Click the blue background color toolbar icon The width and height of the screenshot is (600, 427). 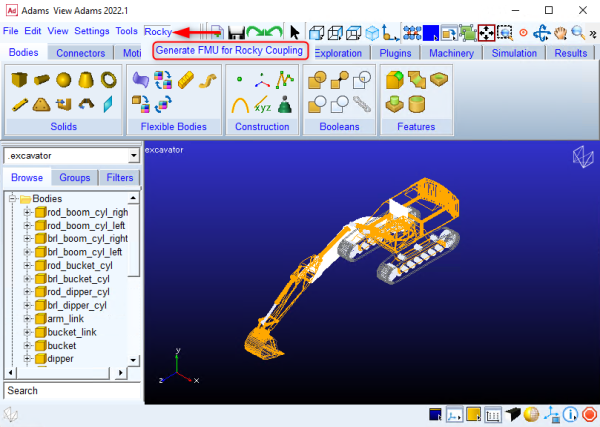(430, 33)
